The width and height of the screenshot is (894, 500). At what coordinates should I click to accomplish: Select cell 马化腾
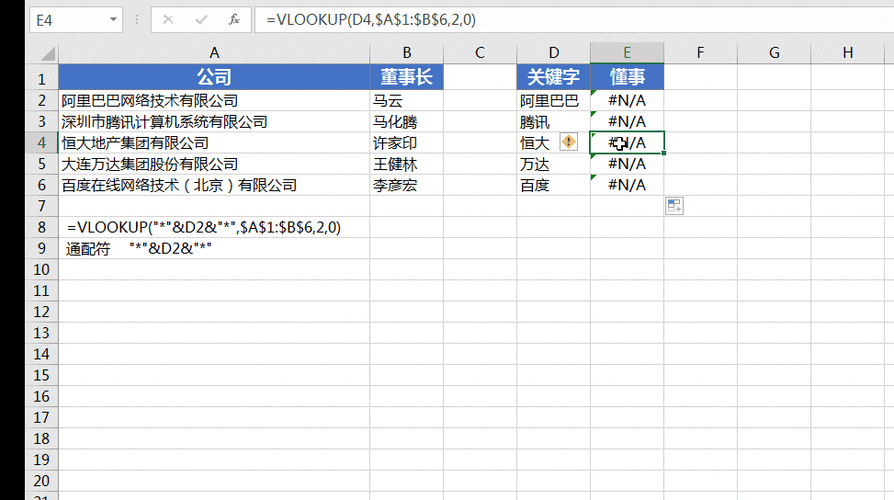[x=407, y=121]
